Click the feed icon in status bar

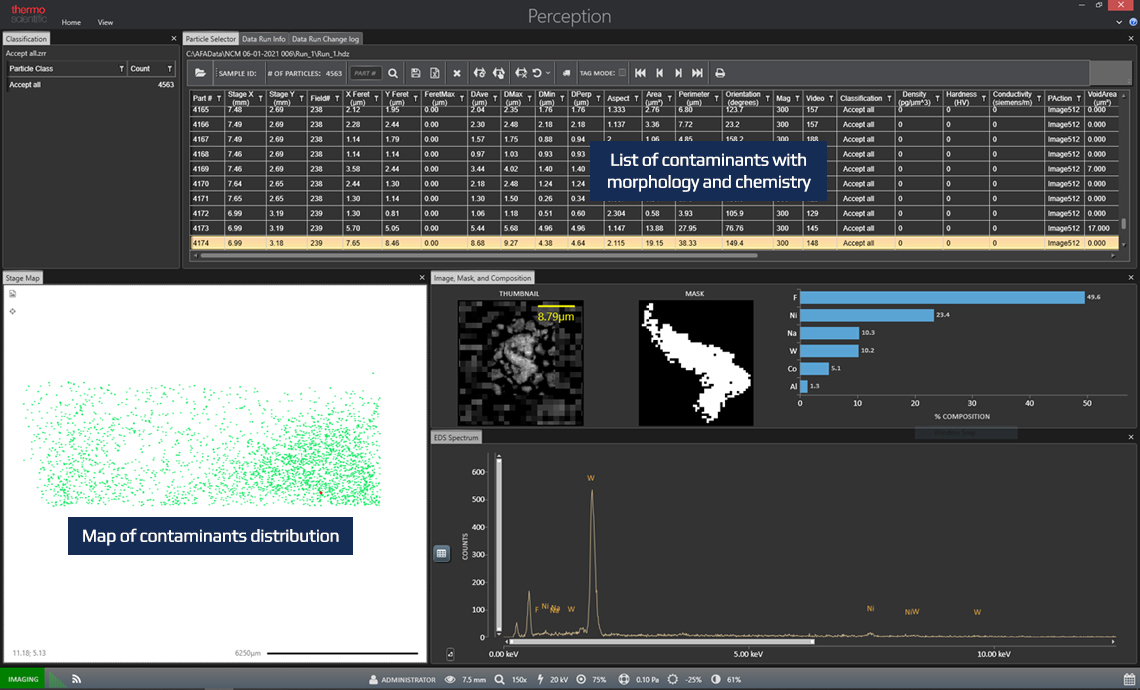(76, 679)
